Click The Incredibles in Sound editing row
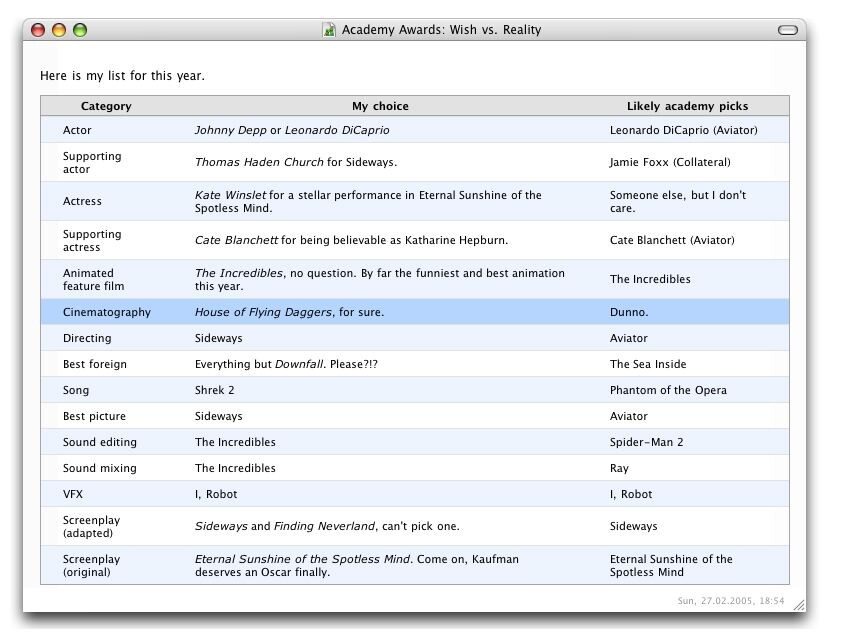This screenshot has height=641, width=842. coord(235,442)
